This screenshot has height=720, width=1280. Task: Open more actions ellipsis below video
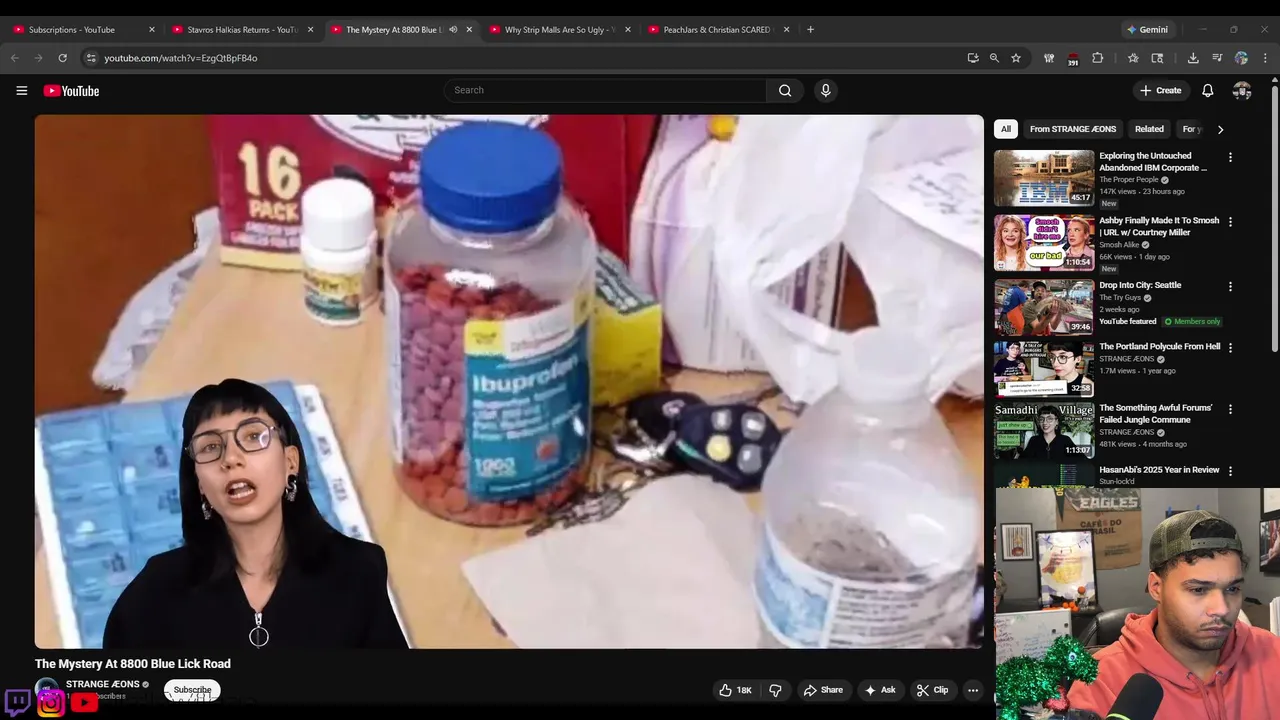[x=972, y=690]
